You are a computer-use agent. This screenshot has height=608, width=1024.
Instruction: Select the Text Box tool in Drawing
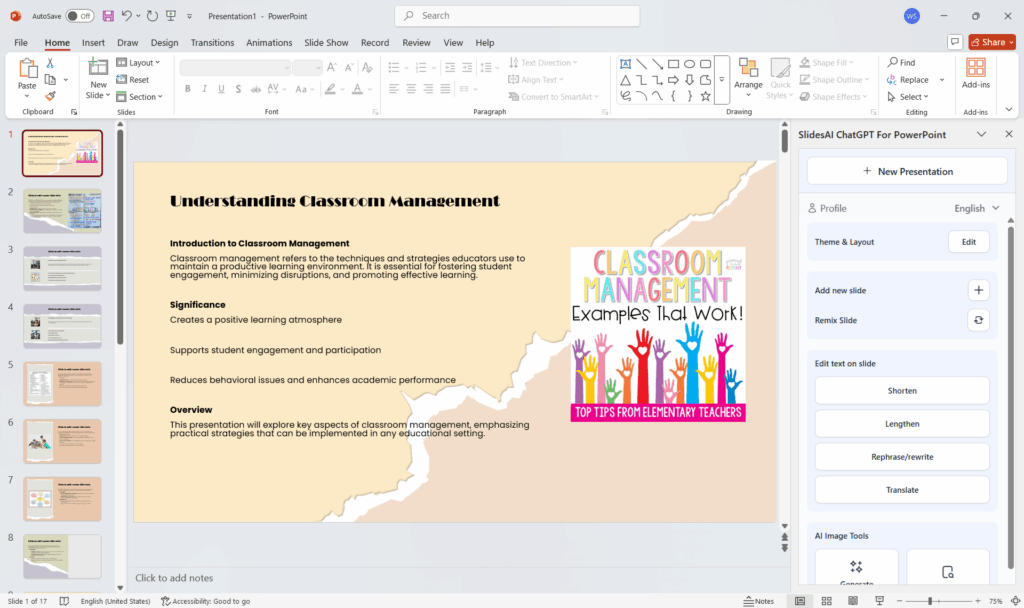[x=626, y=63]
